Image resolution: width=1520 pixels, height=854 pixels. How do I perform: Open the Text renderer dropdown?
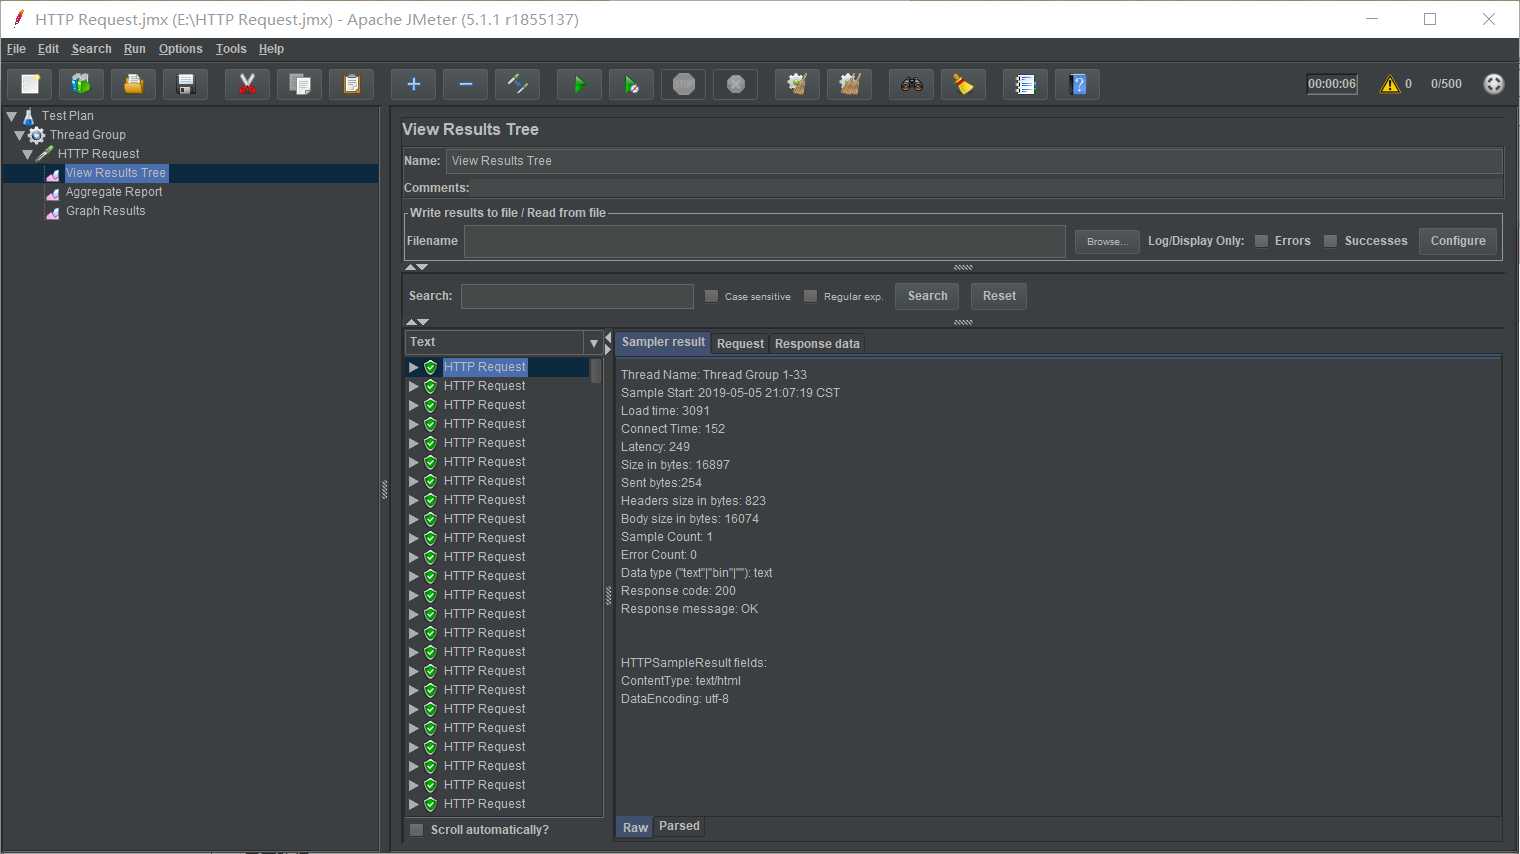point(594,343)
